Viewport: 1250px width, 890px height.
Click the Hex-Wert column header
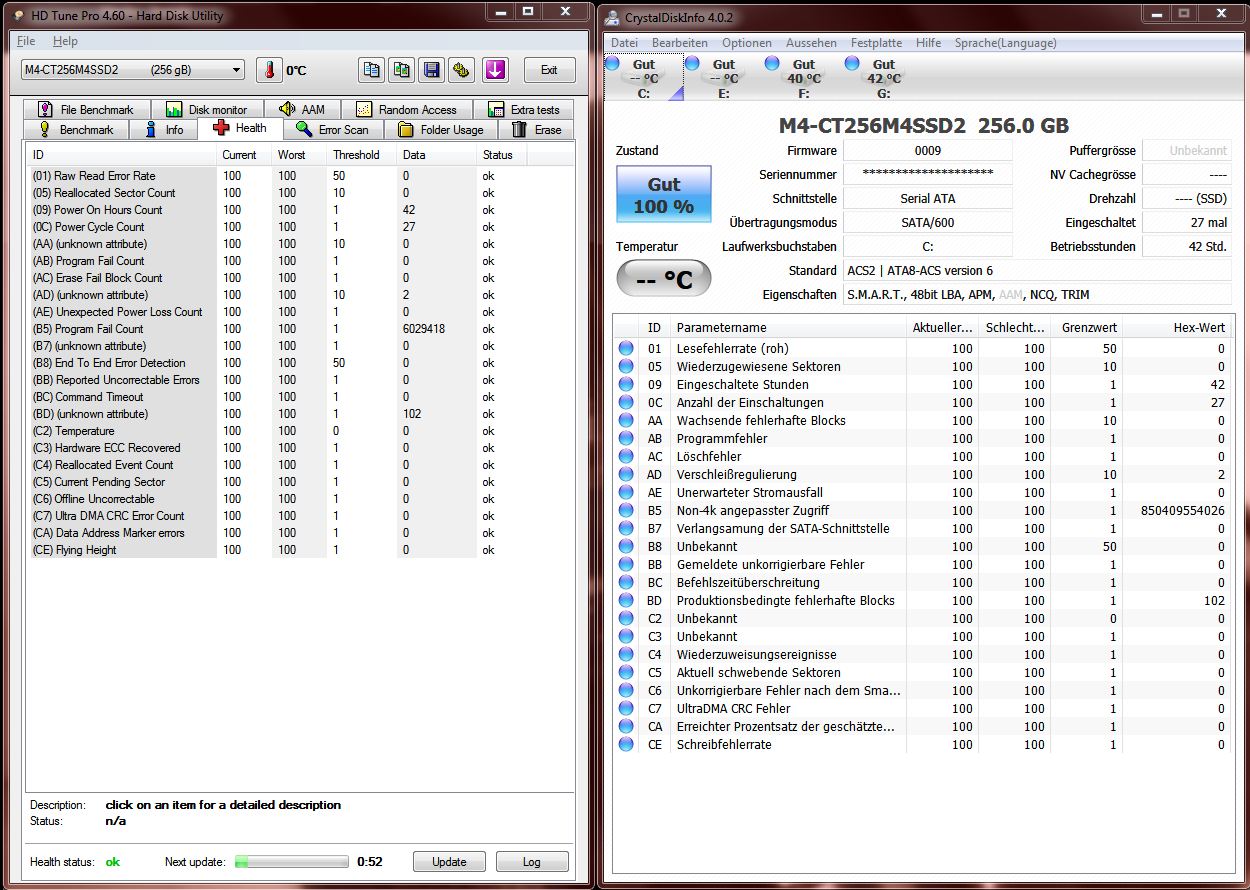point(1178,328)
